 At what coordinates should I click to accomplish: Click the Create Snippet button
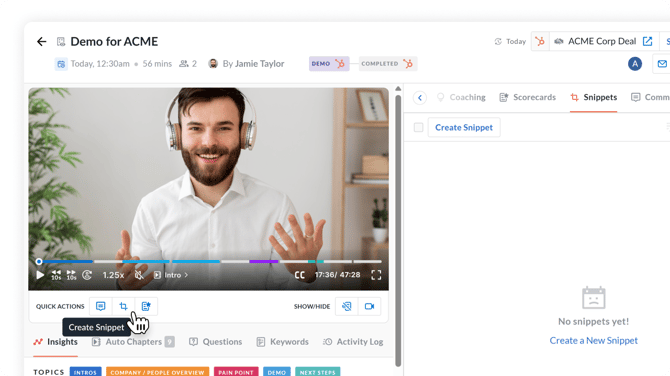click(x=464, y=127)
